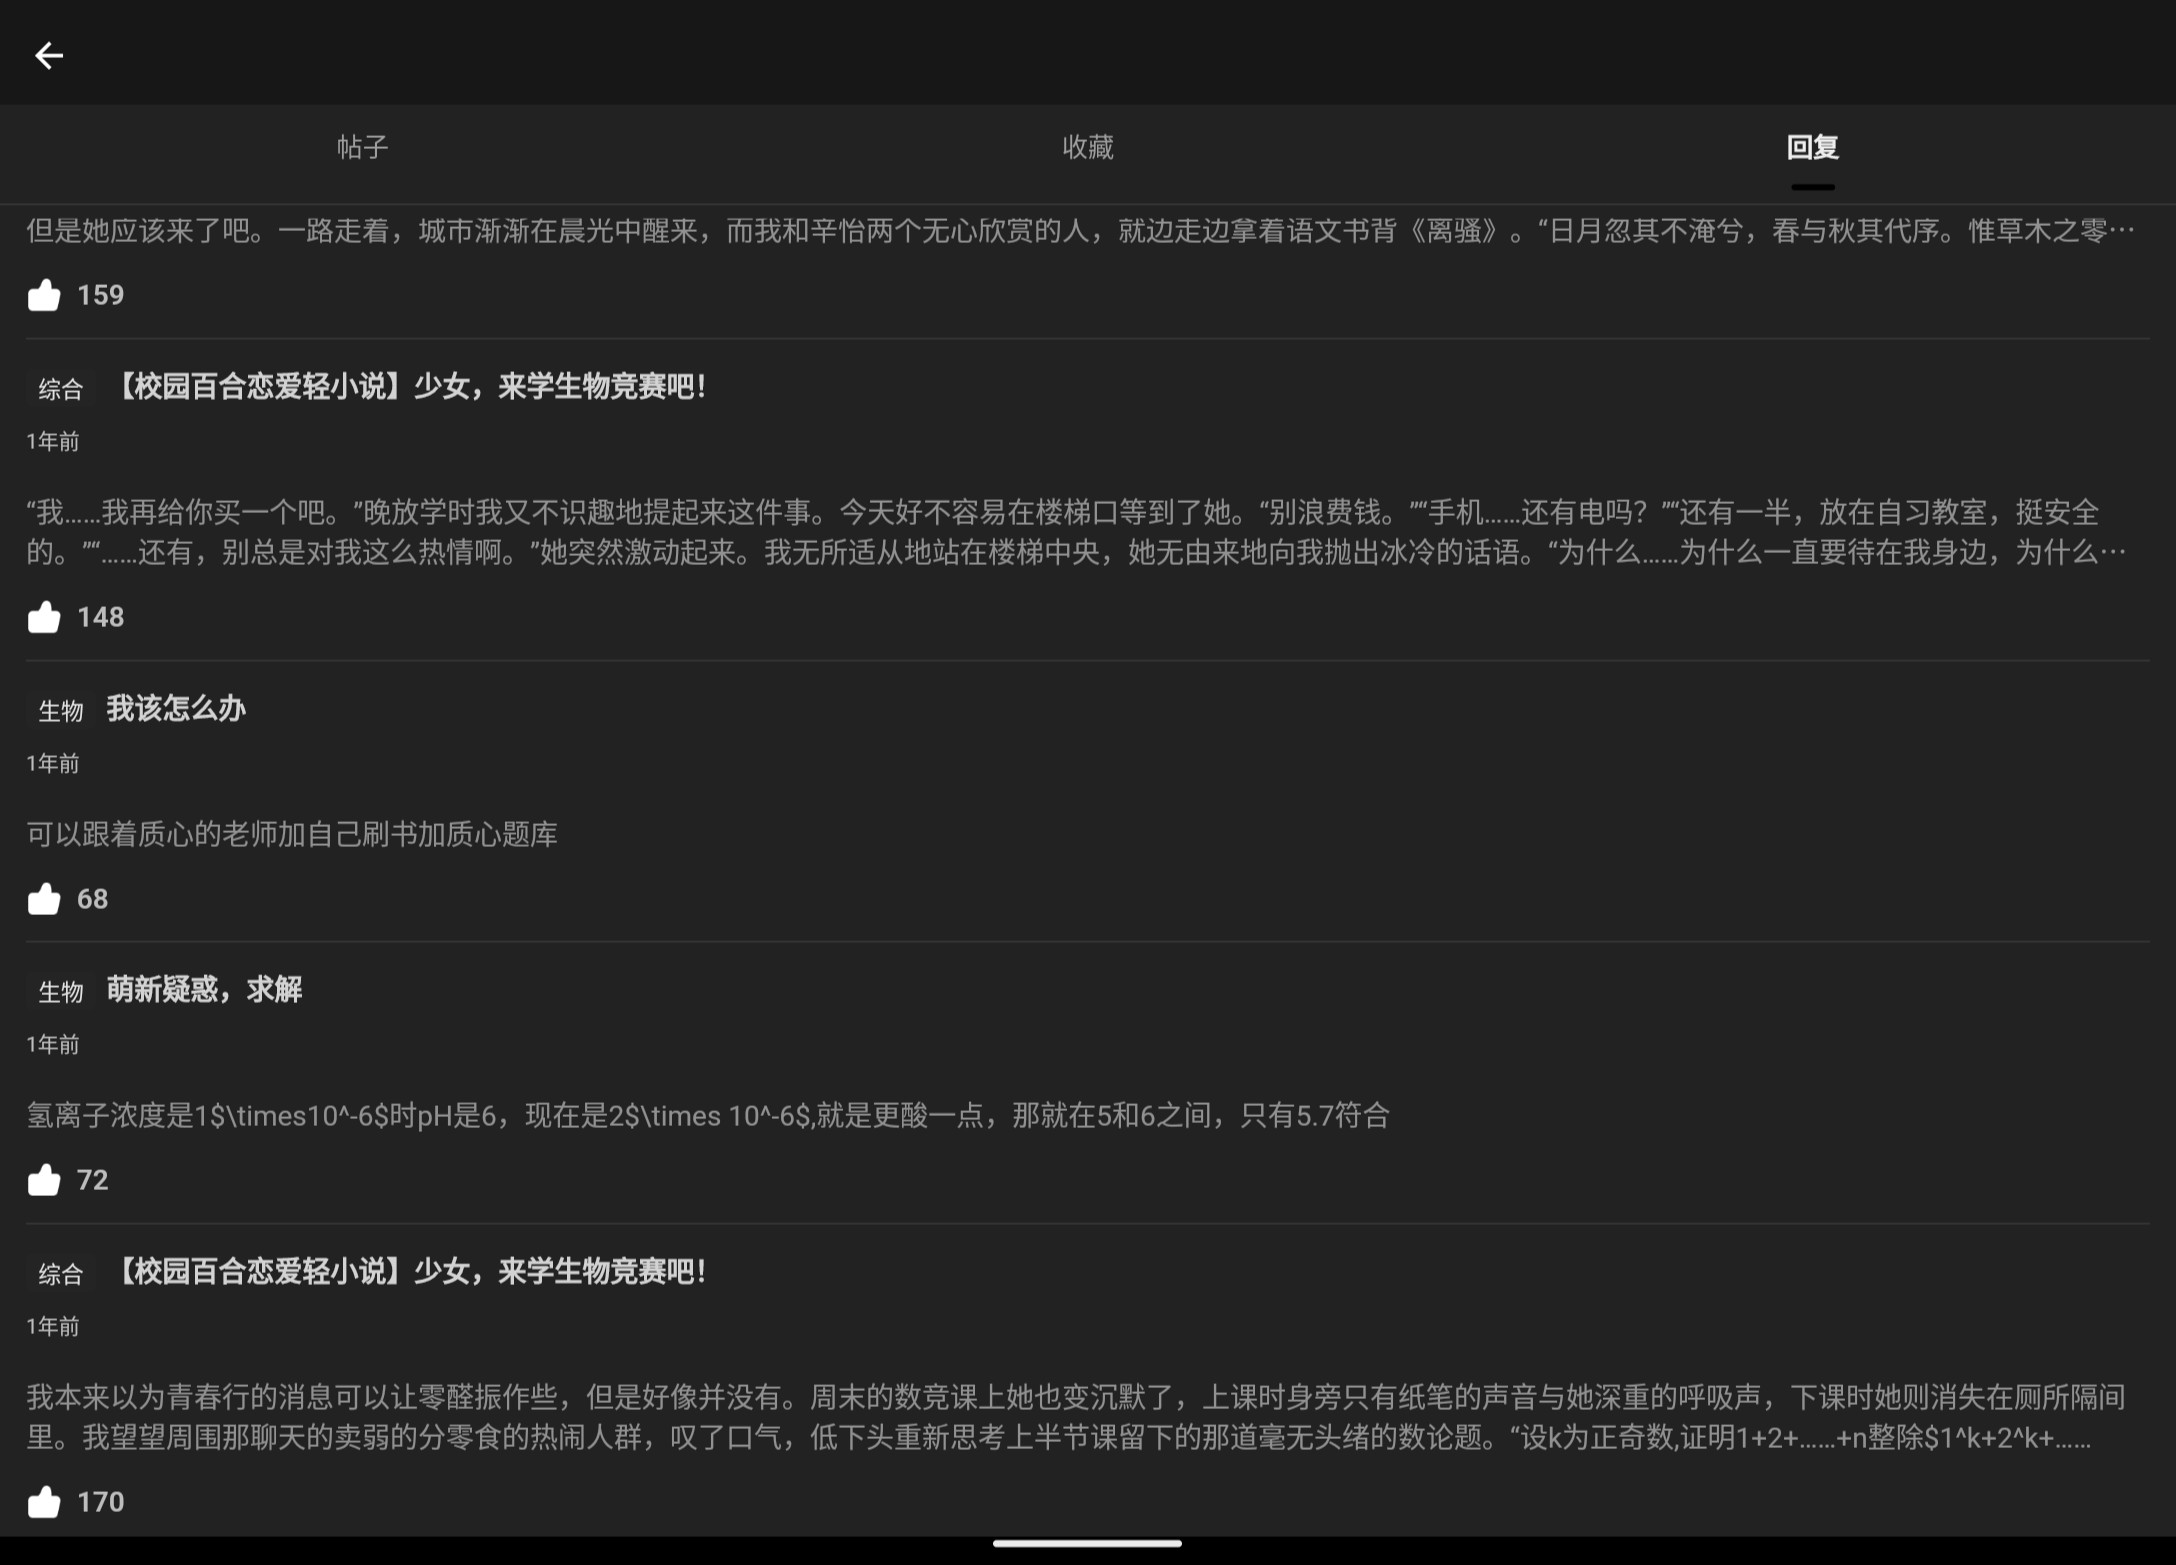
Task: Tap 综合 category tag above 148-like reply
Action: point(60,389)
